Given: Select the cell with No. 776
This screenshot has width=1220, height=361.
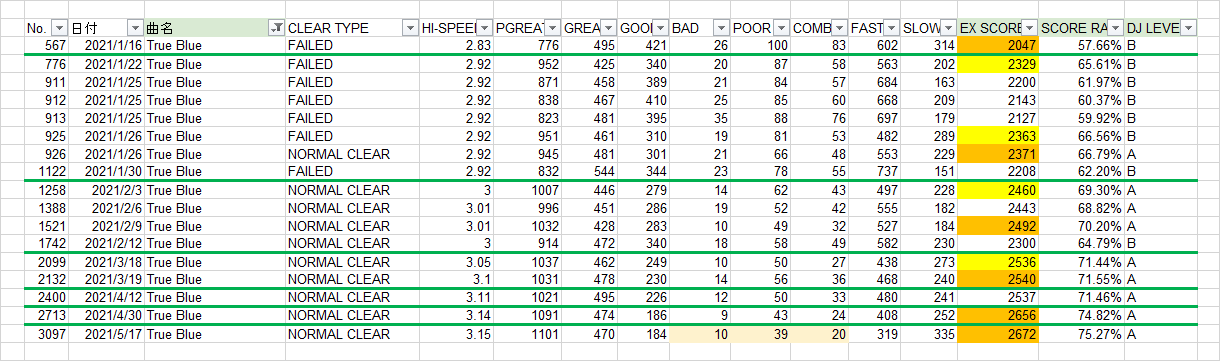Looking at the screenshot, I should pyautogui.click(x=46, y=65).
